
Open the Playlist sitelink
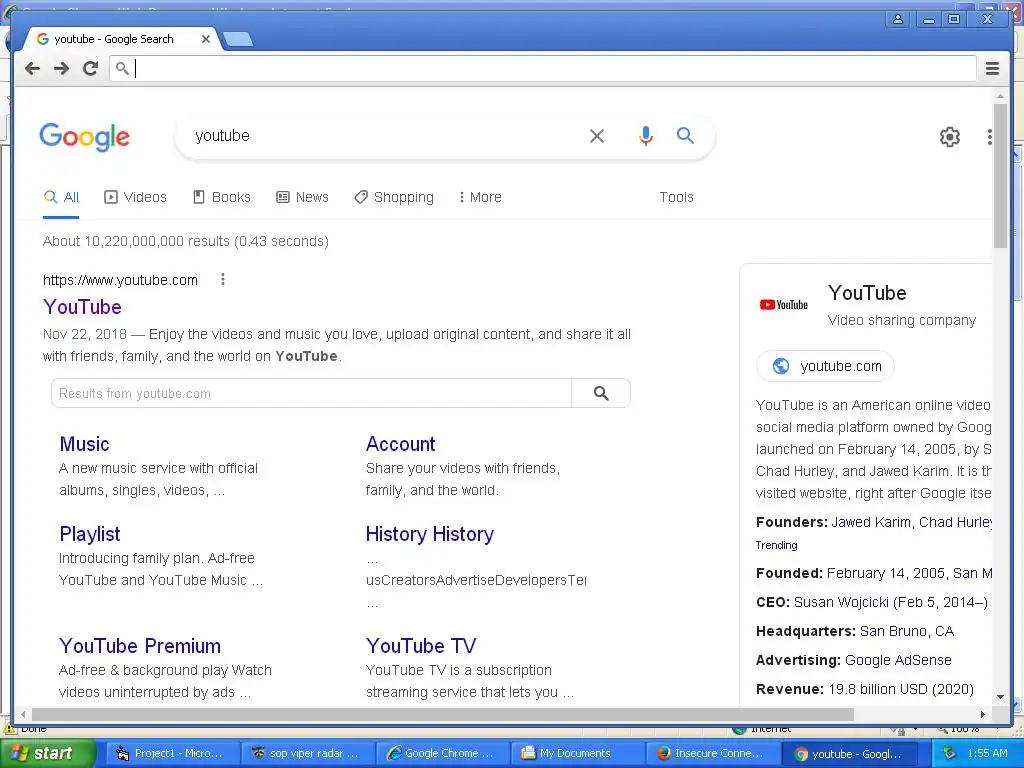[89, 534]
